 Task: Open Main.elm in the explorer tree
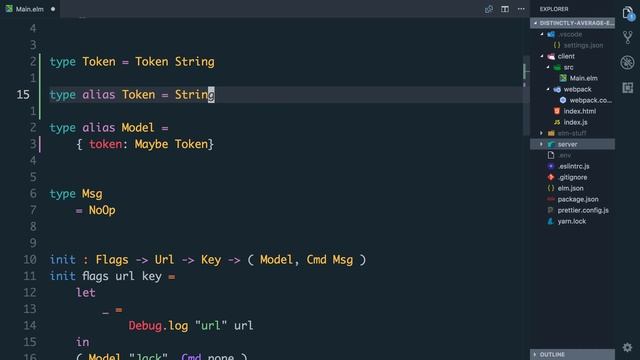coord(584,78)
